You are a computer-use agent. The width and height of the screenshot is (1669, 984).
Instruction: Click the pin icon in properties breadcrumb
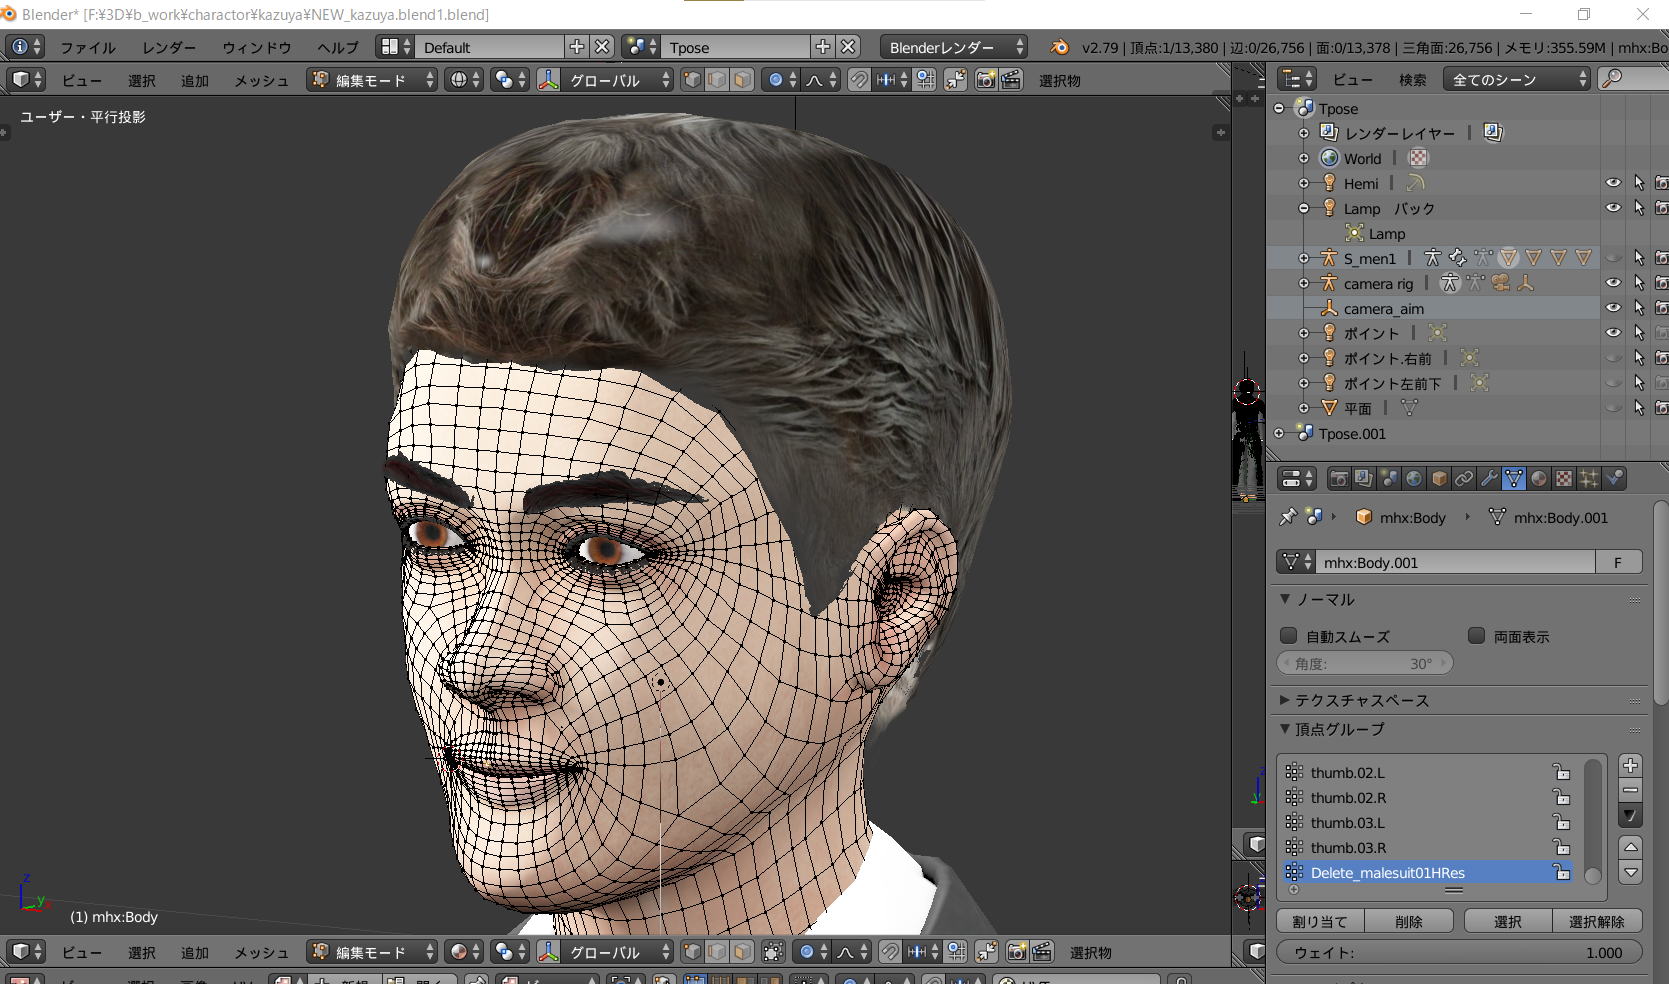[1288, 517]
